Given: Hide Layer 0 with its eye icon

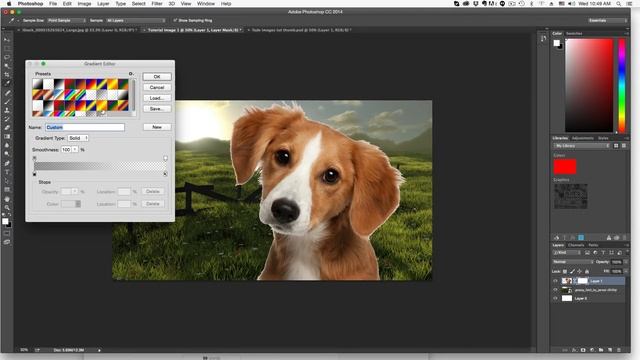Looking at the screenshot, I should tap(555, 298).
